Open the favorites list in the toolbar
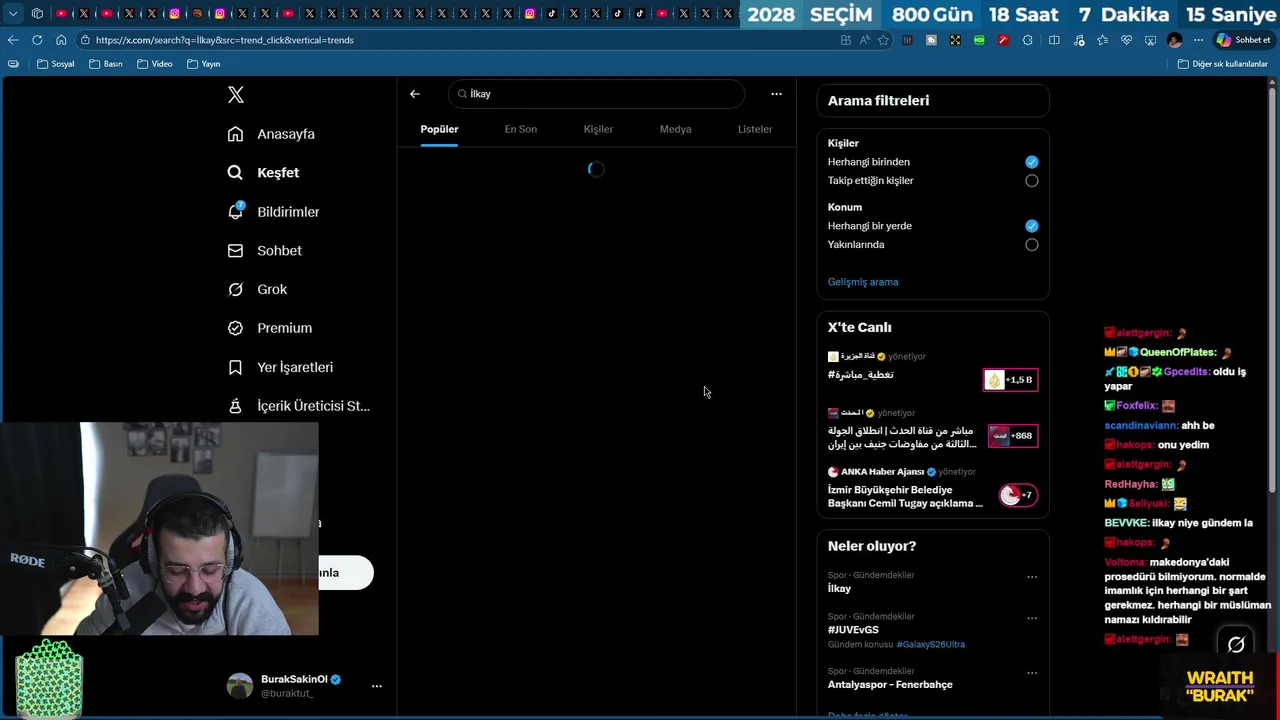The width and height of the screenshot is (1280, 720). pos(1102,40)
